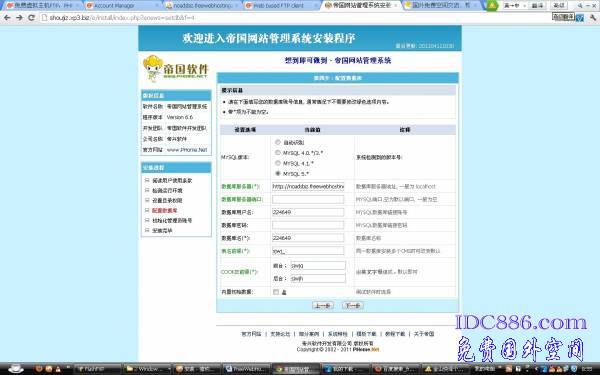Image resolution: width=600 pixels, height=375 pixels.
Task: Reload the page with the refresh icon
Action: pyautogui.click(x=31, y=18)
